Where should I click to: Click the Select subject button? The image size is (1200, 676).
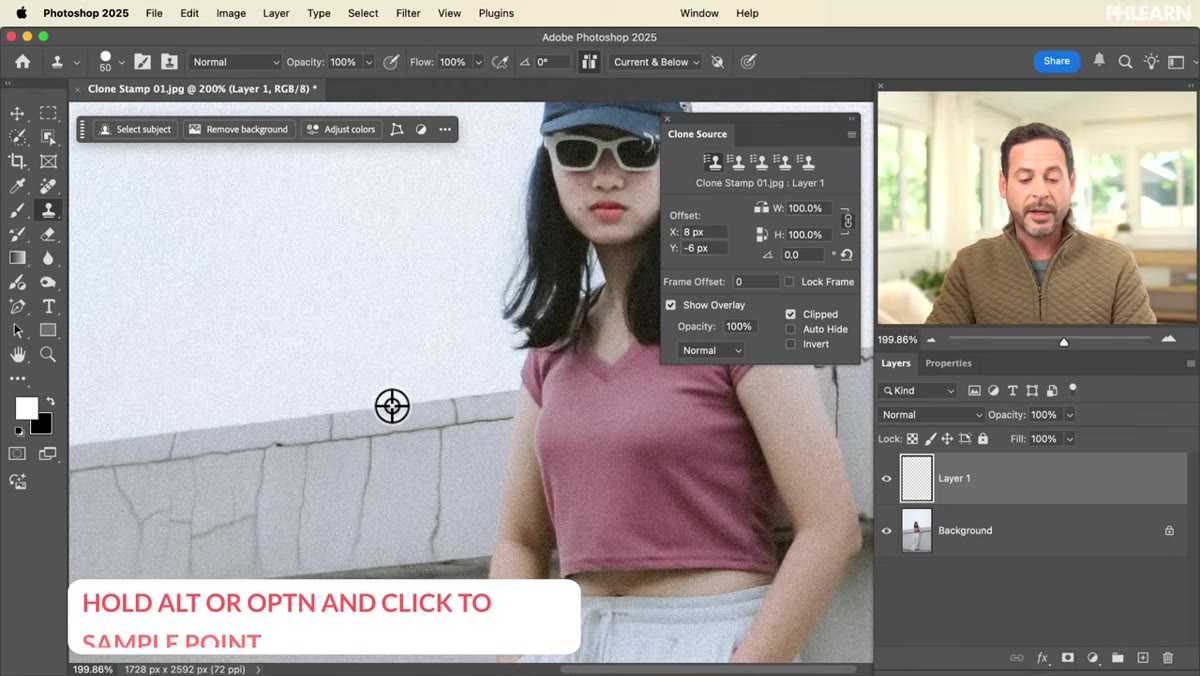136,129
